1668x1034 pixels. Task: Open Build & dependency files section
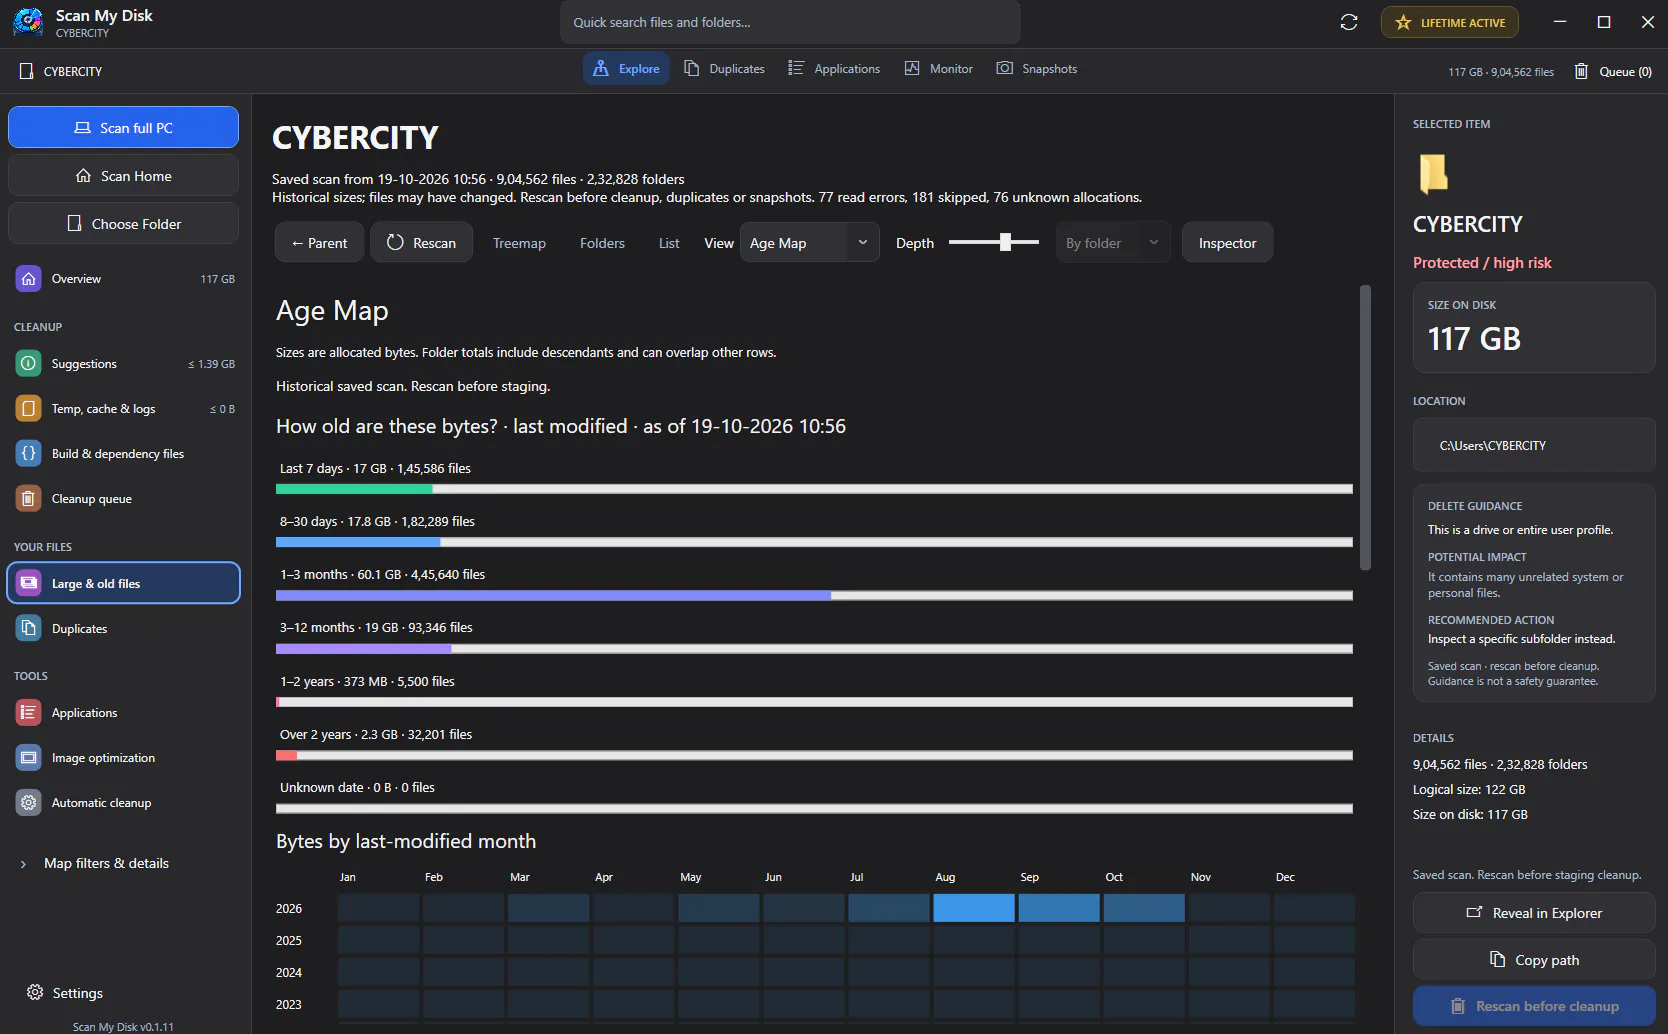tap(124, 454)
